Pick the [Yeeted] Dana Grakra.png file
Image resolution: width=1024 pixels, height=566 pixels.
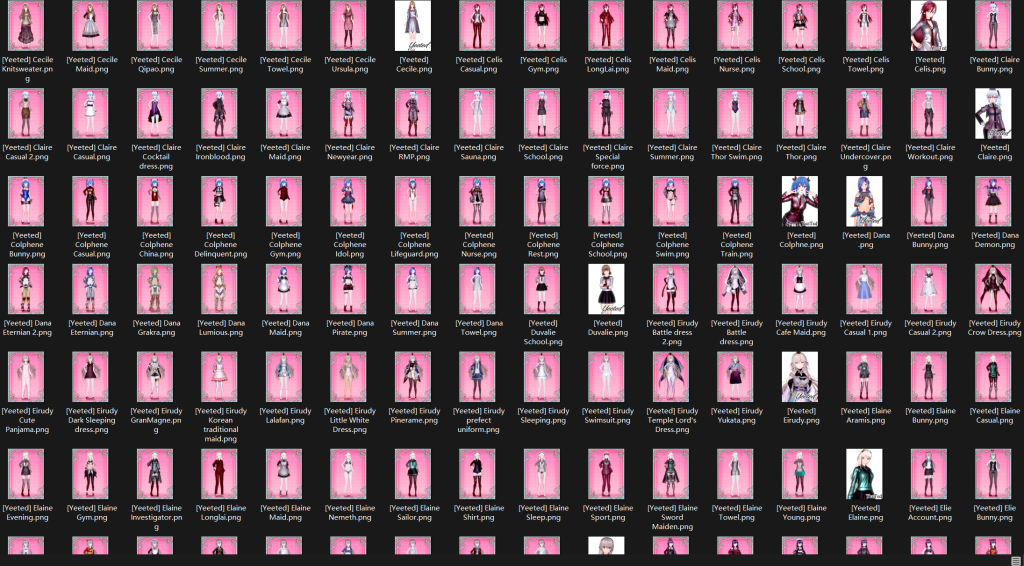pos(155,289)
